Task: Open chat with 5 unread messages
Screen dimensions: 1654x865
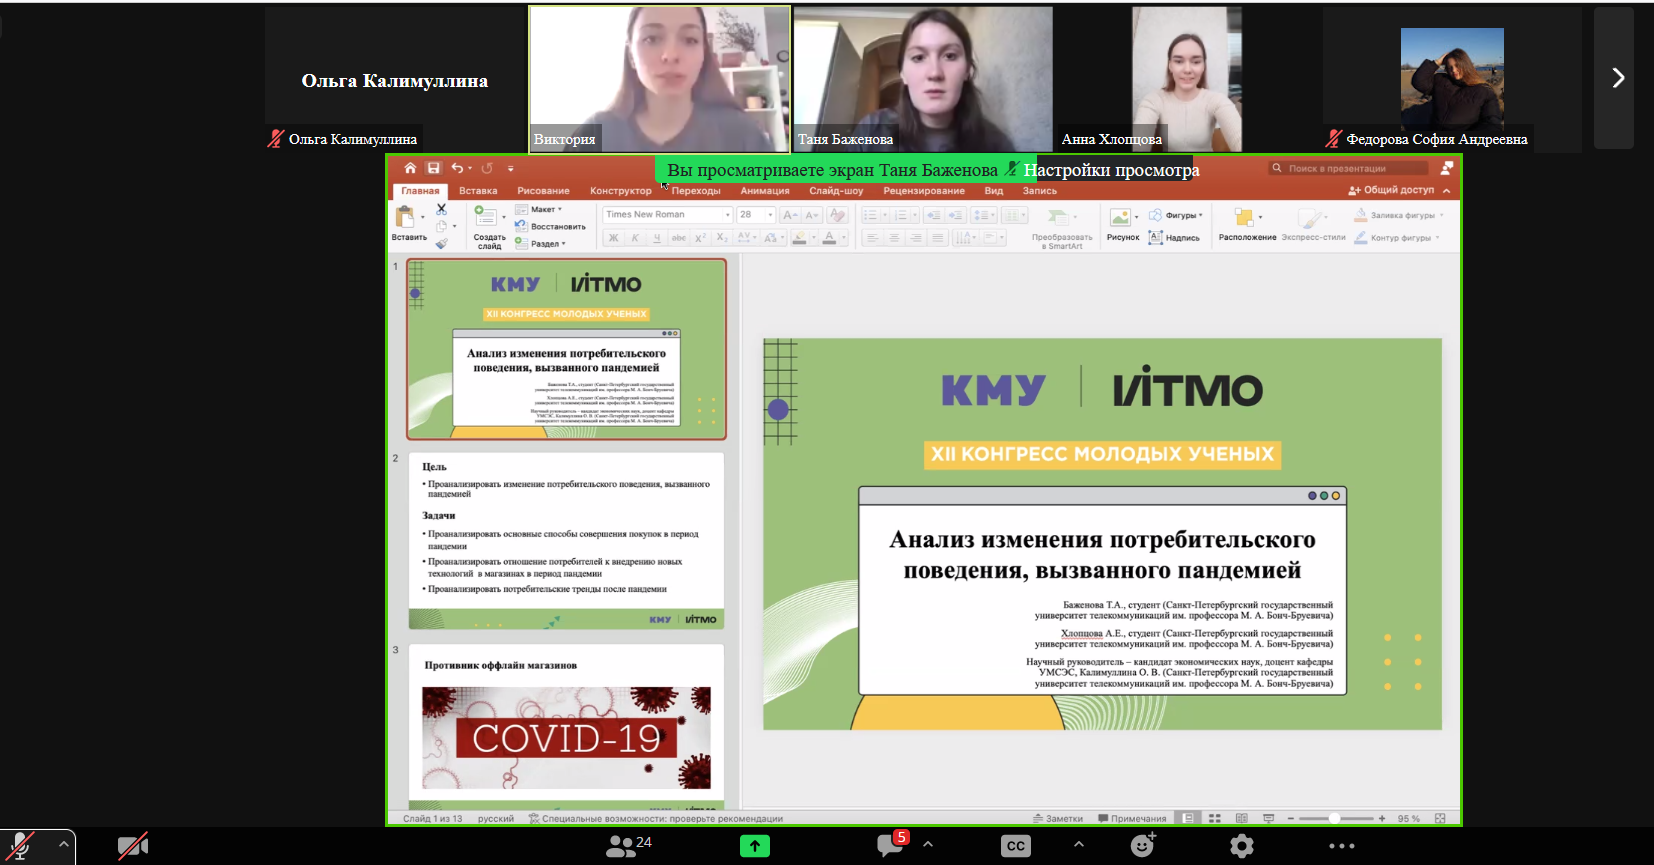Action: click(891, 845)
